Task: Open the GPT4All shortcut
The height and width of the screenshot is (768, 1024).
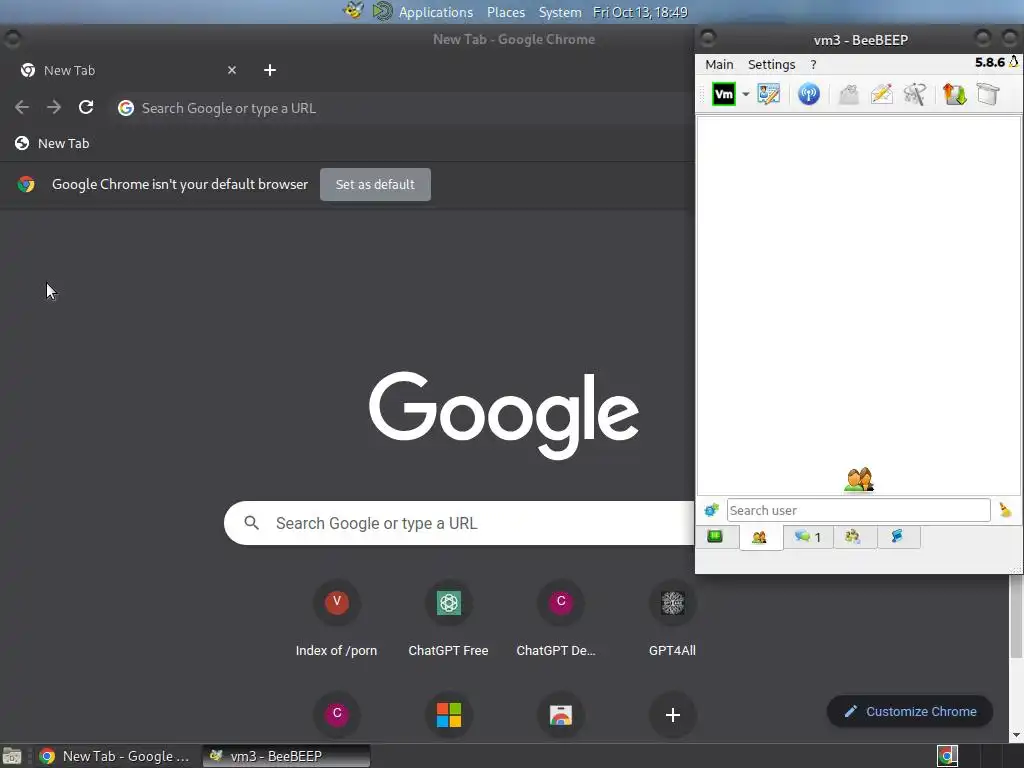Action: pyautogui.click(x=672, y=618)
